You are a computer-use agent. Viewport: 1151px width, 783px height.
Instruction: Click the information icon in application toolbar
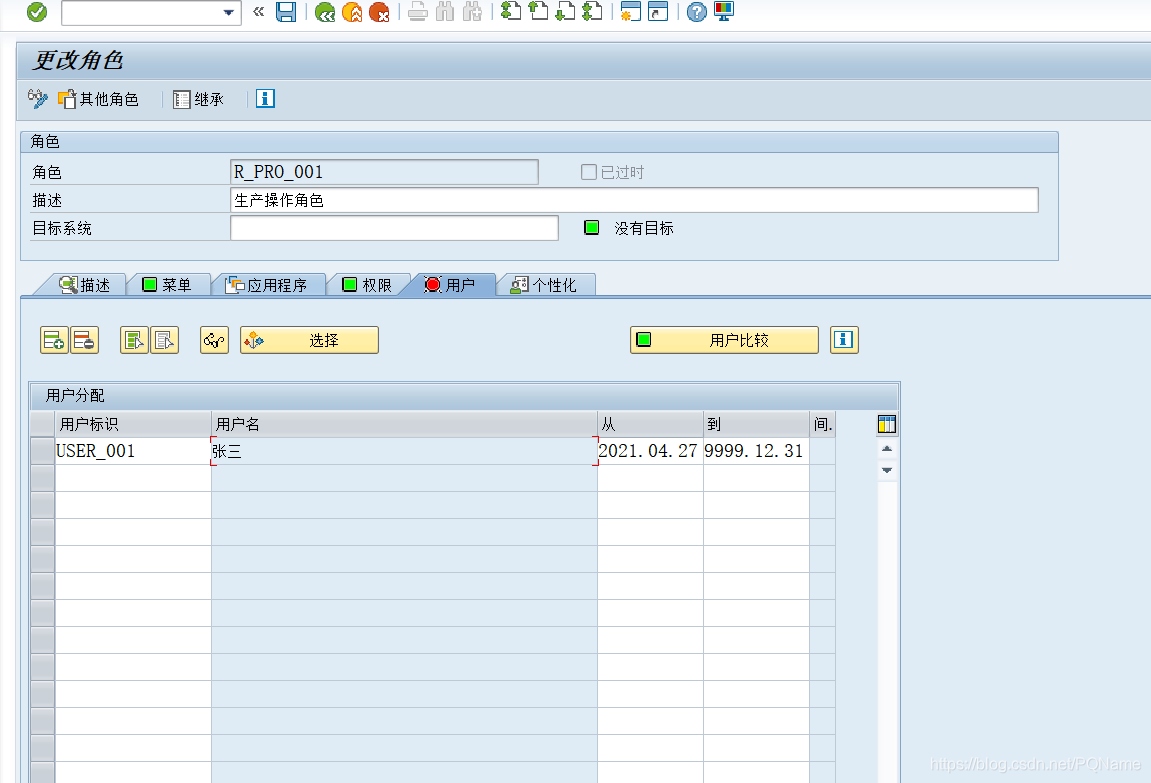pyautogui.click(x=265, y=98)
